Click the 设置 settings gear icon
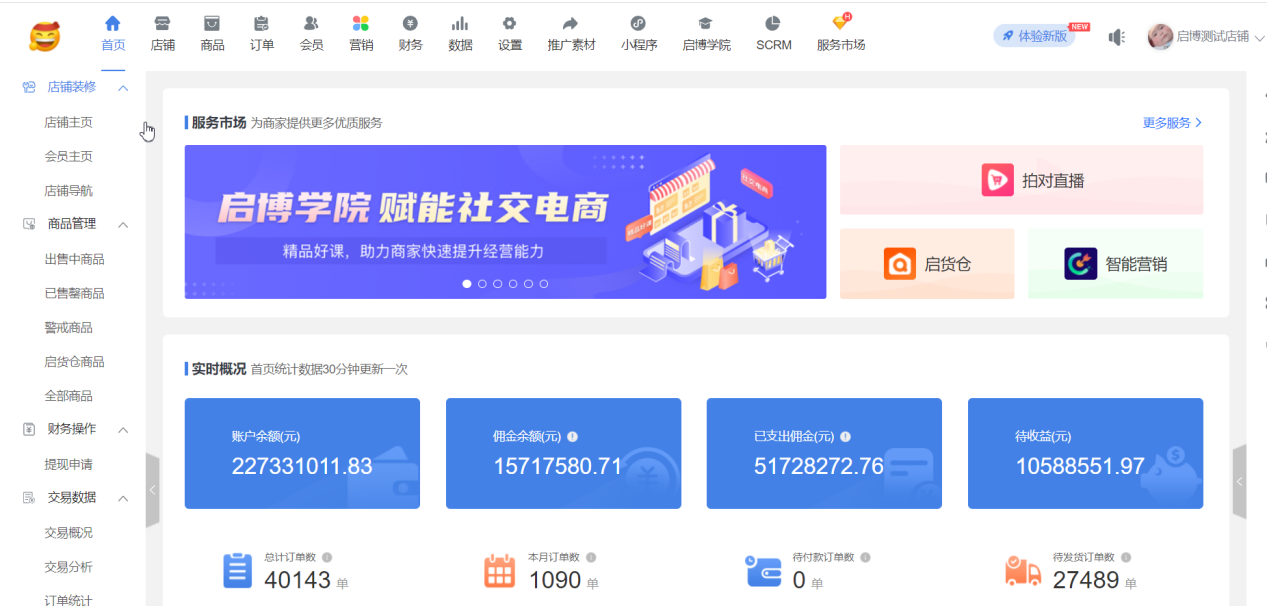Viewport: 1267px width, 606px height. [x=510, y=24]
